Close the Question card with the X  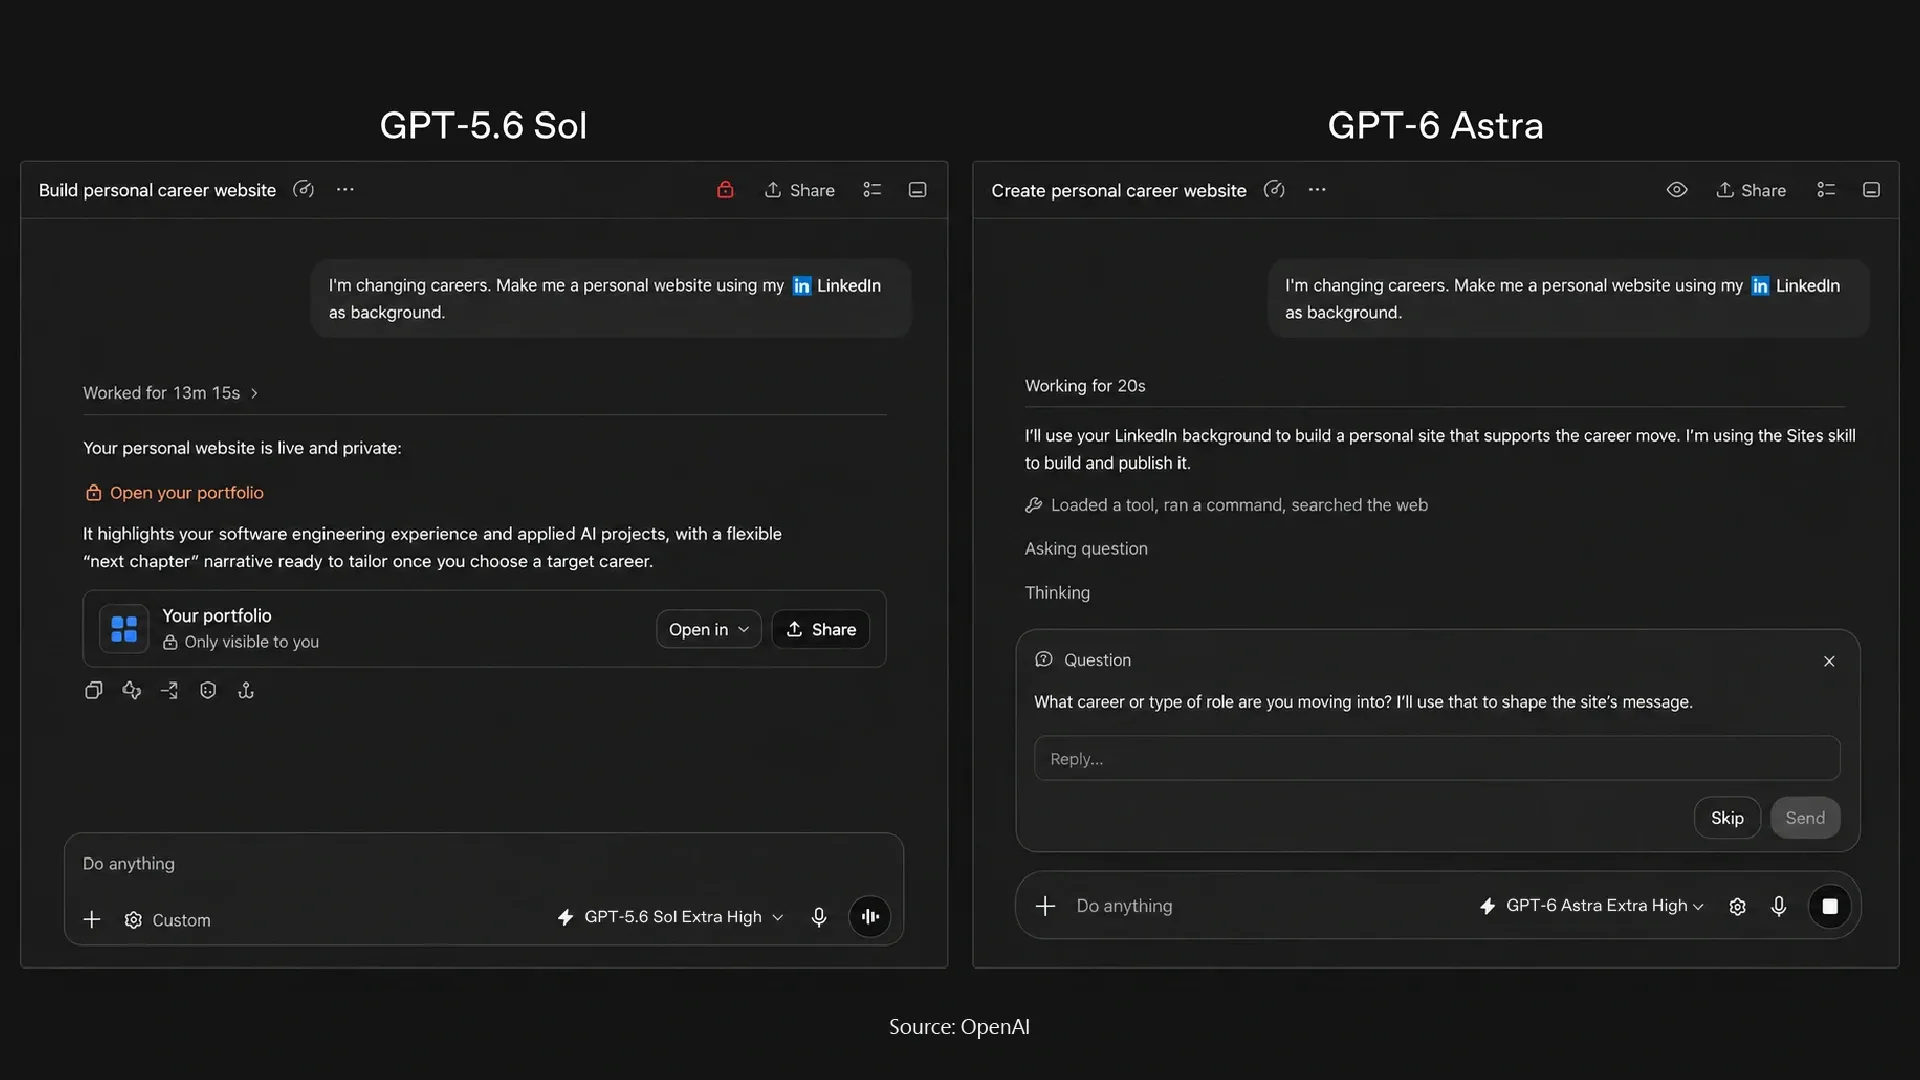pyautogui.click(x=1829, y=661)
